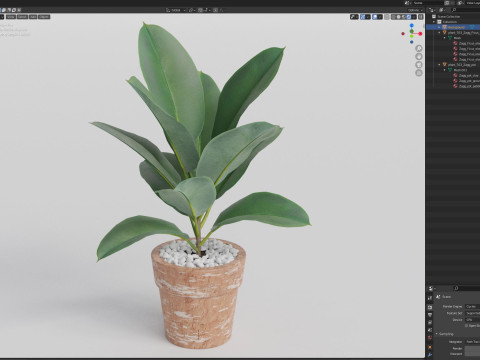Open the World properties tab

[x=430, y=338]
